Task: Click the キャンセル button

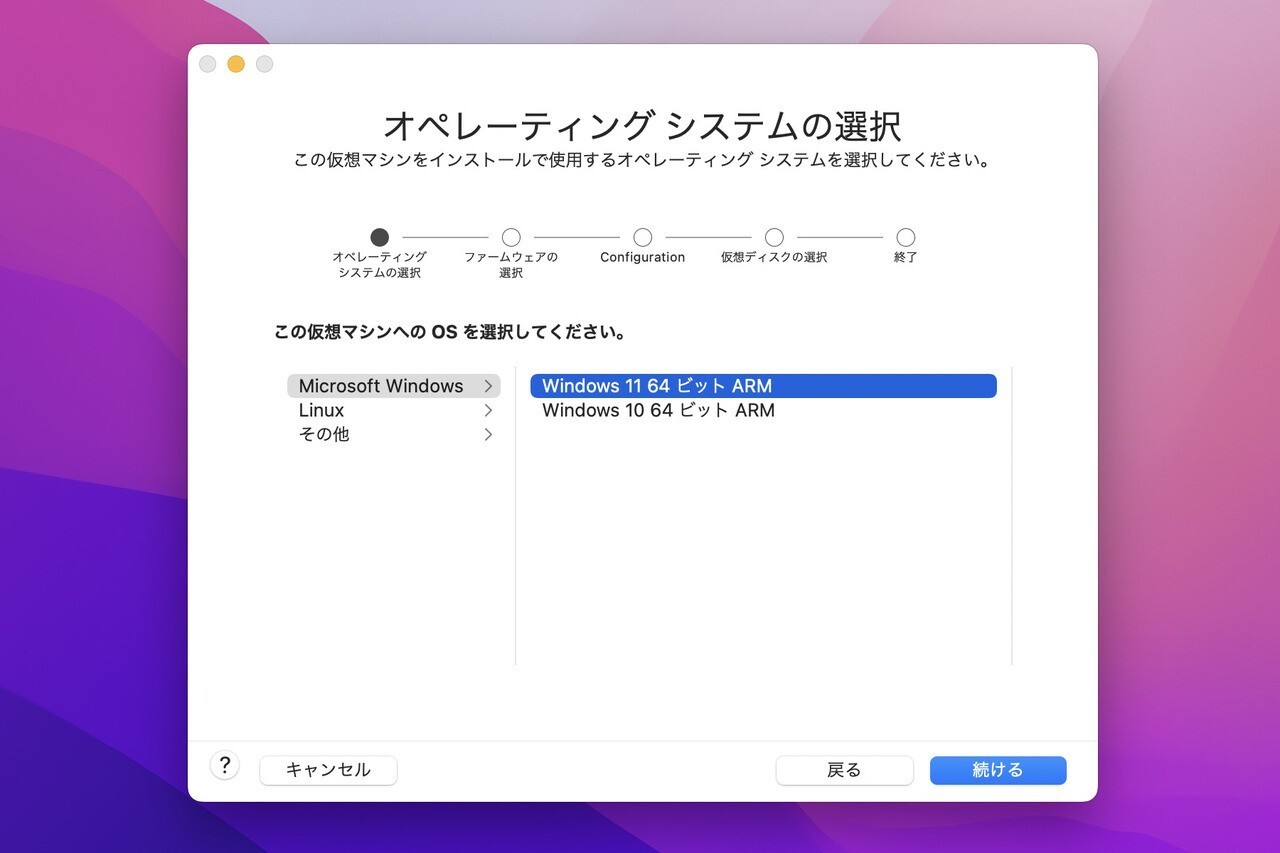Action: click(328, 770)
